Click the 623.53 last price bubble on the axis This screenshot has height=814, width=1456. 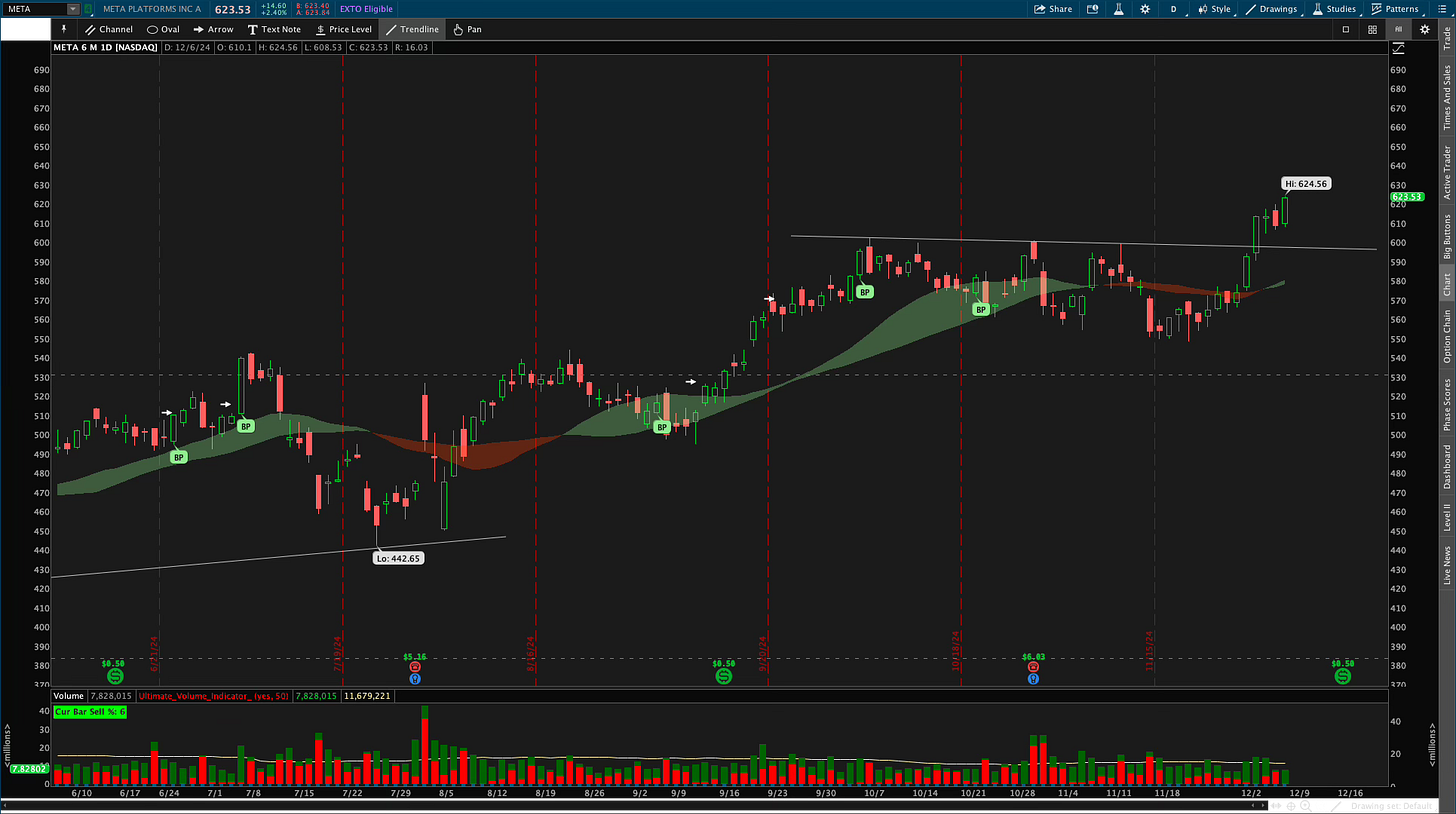pyautogui.click(x=1407, y=197)
